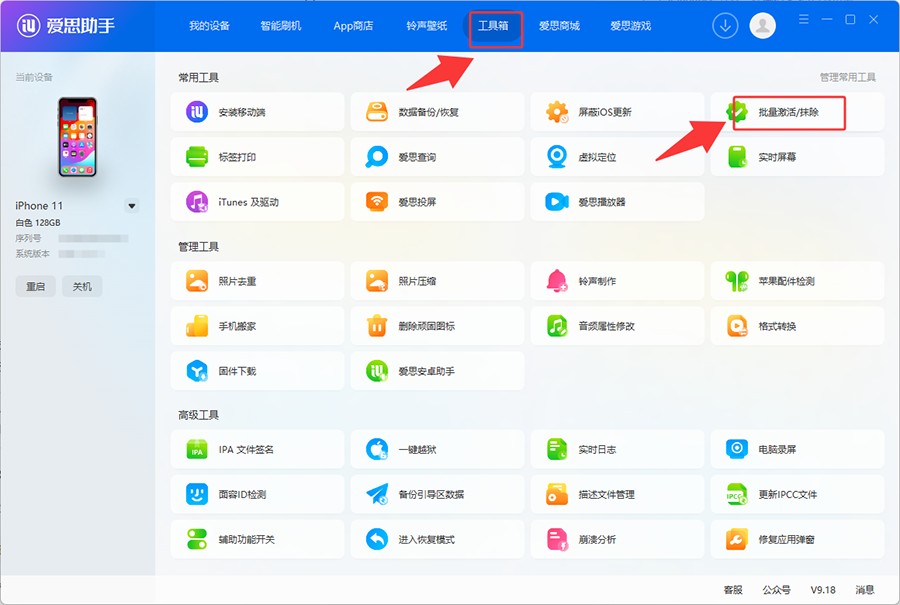Open the 一键越狱 Apple icon
900x605 pixels.
click(x=377, y=449)
